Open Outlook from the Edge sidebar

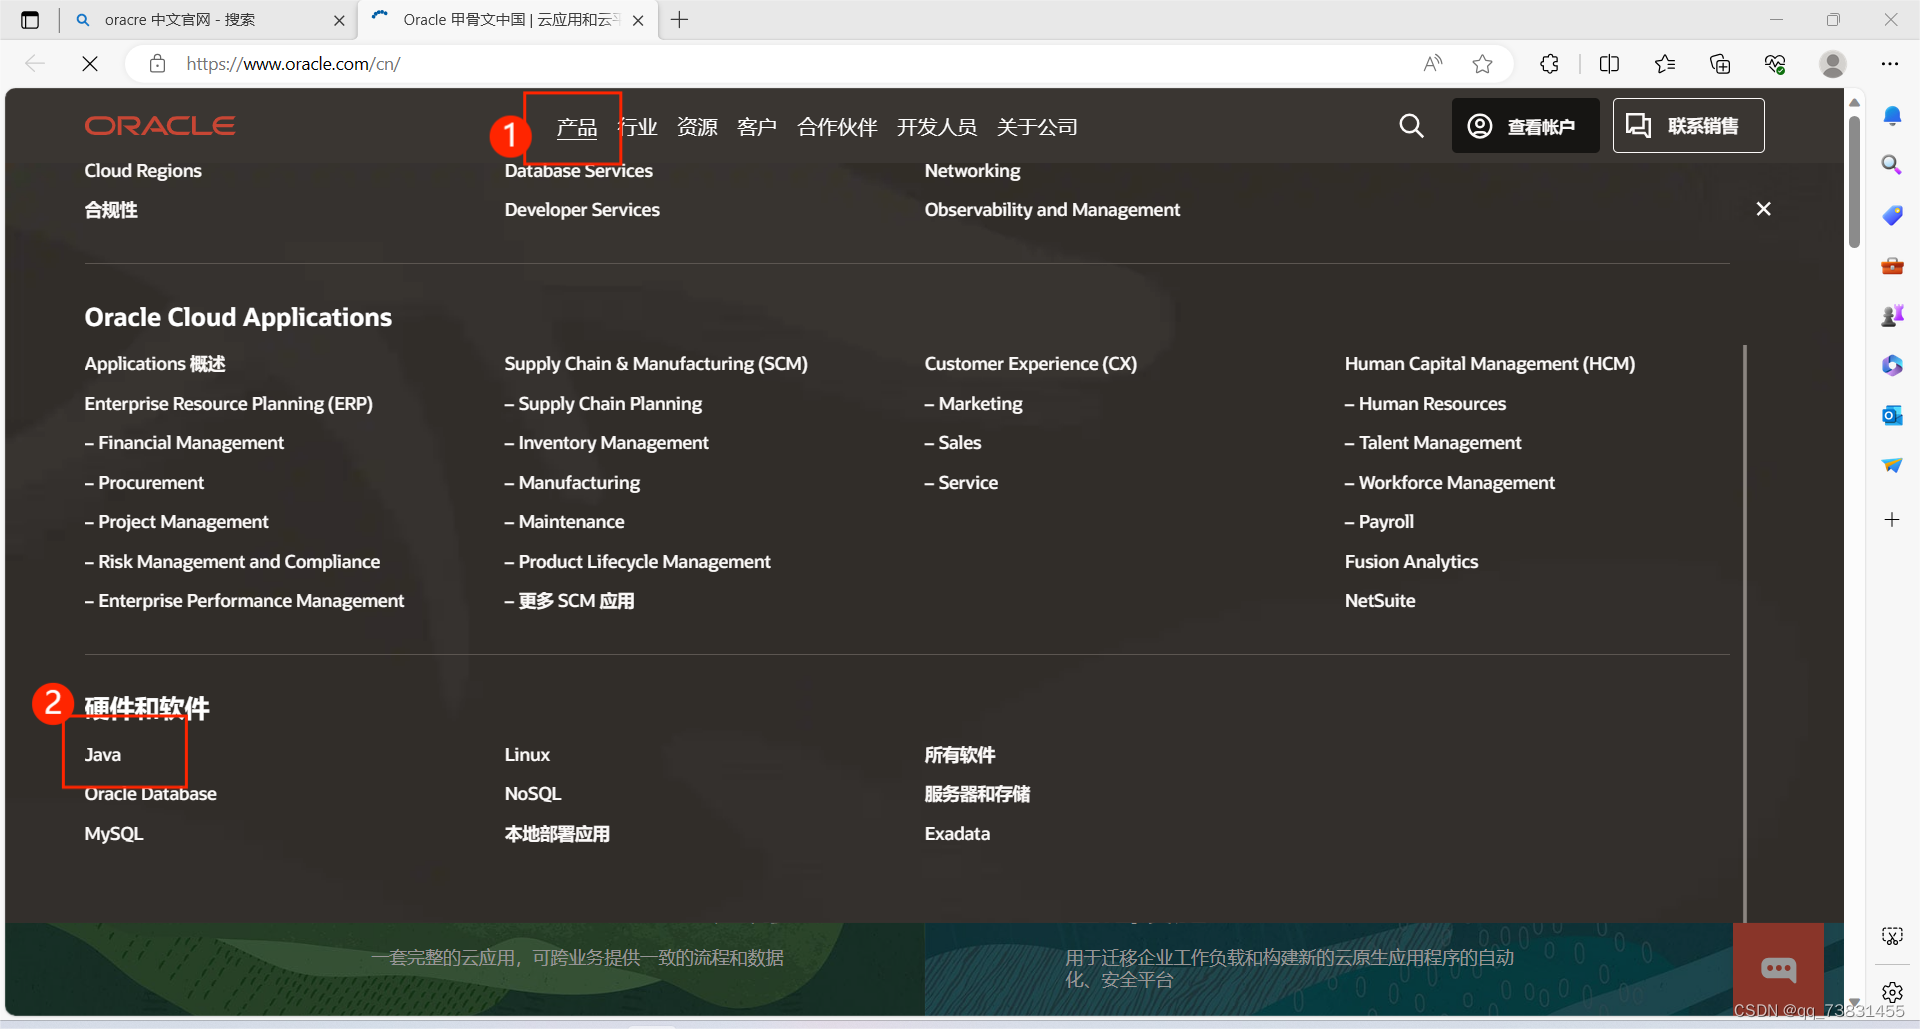pos(1892,415)
